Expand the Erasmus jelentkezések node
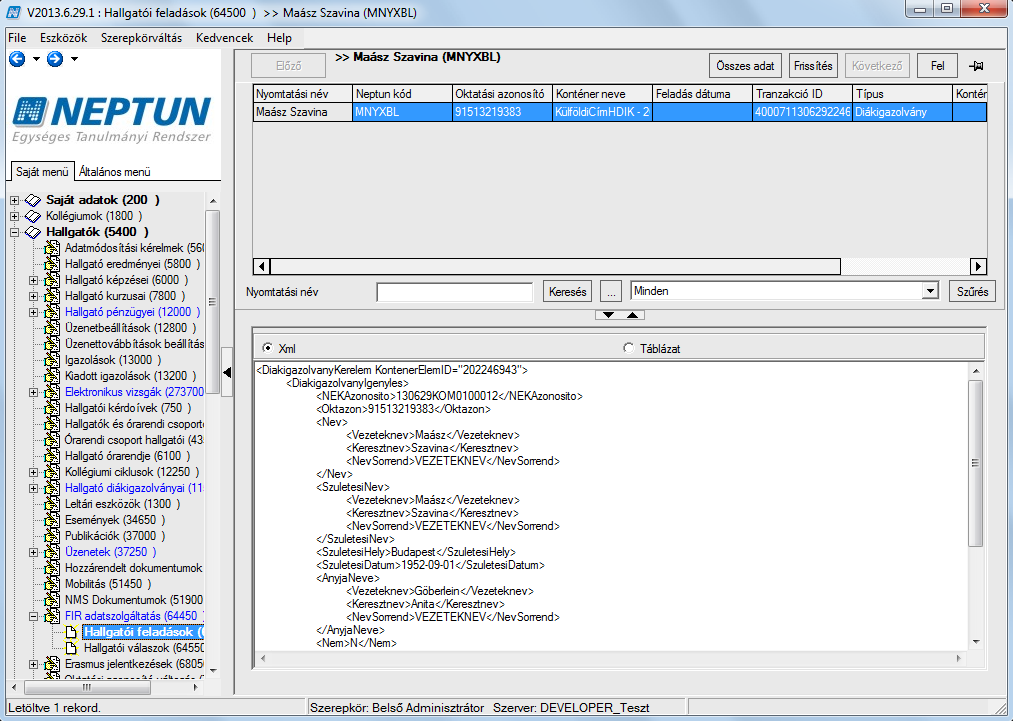 tap(34, 664)
